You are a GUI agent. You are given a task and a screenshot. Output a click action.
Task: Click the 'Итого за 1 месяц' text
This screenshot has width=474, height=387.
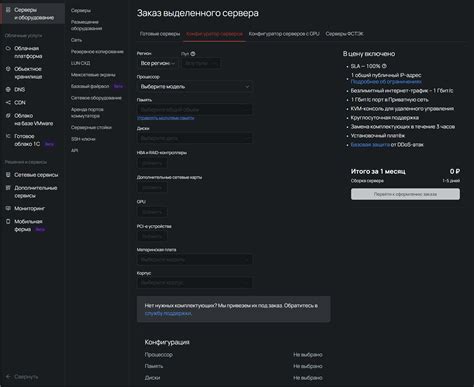(x=378, y=171)
